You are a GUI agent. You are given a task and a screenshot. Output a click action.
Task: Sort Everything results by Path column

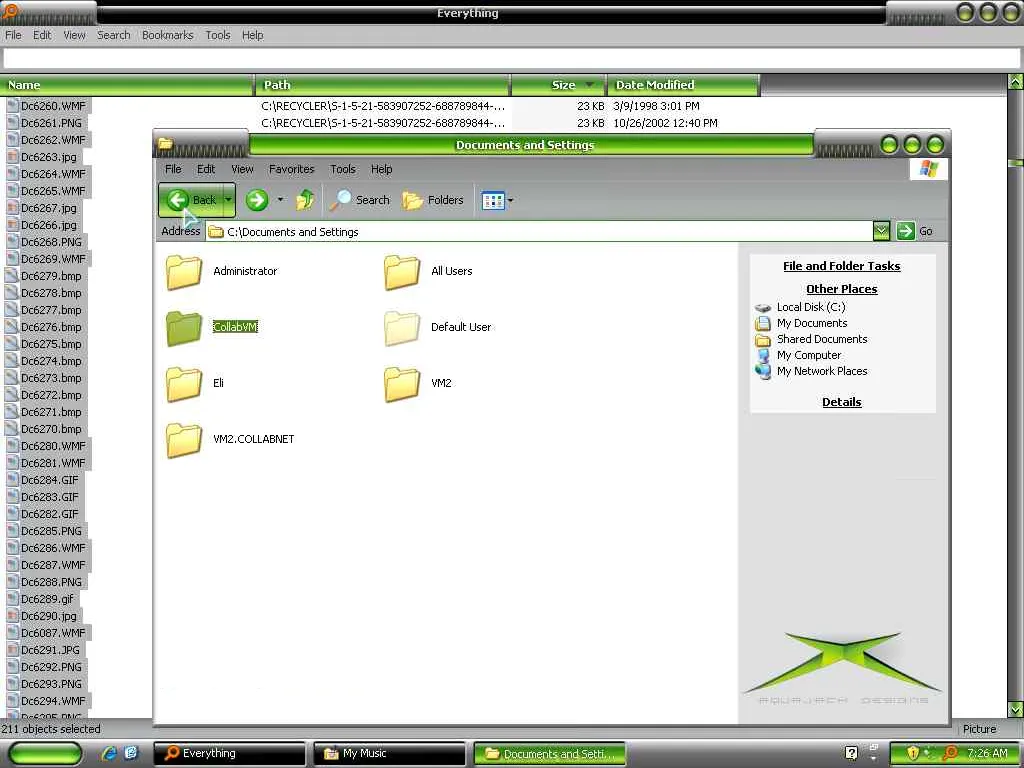(383, 85)
